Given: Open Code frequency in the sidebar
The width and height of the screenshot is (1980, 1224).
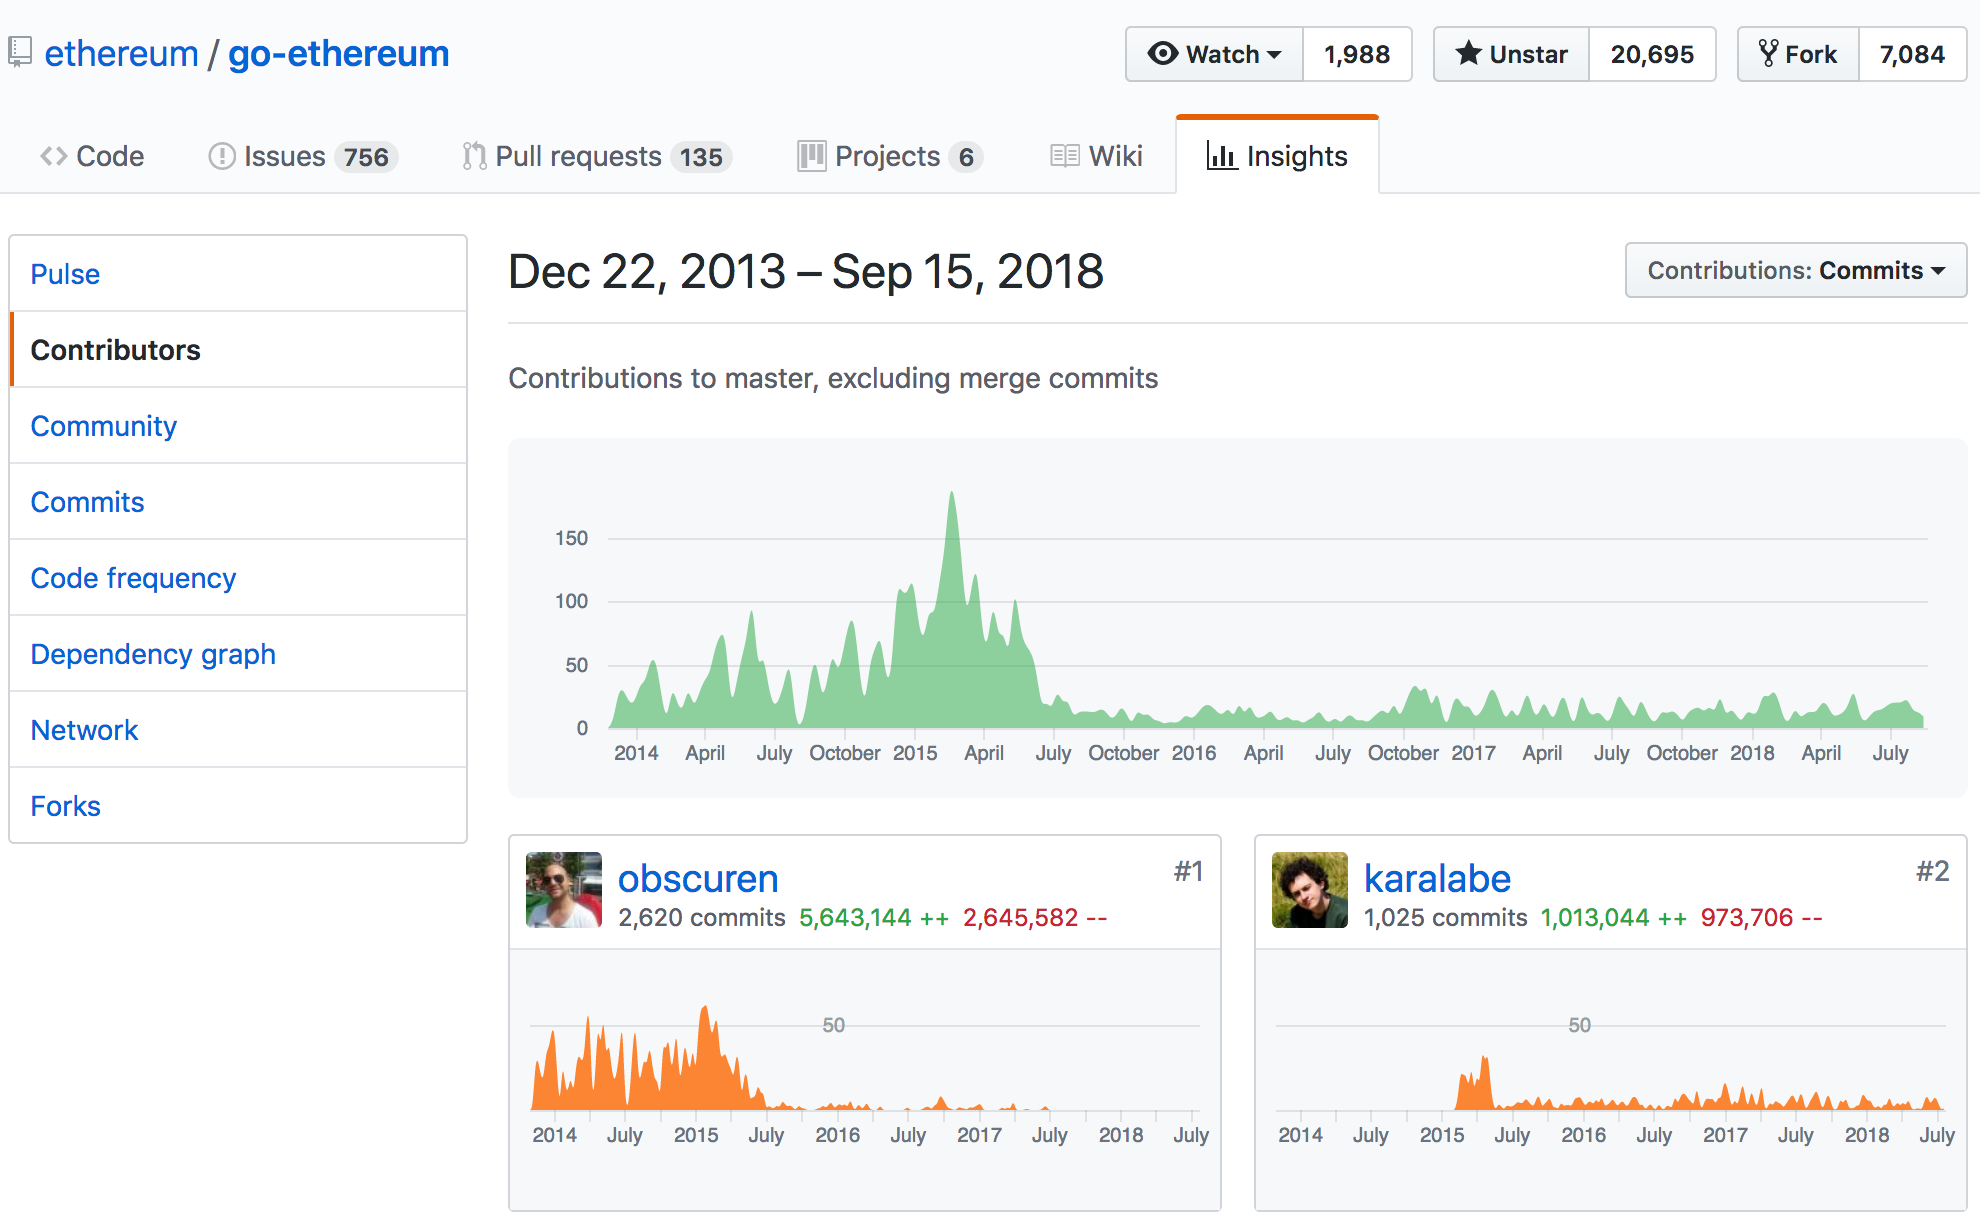Looking at the screenshot, I should pos(238,578).
